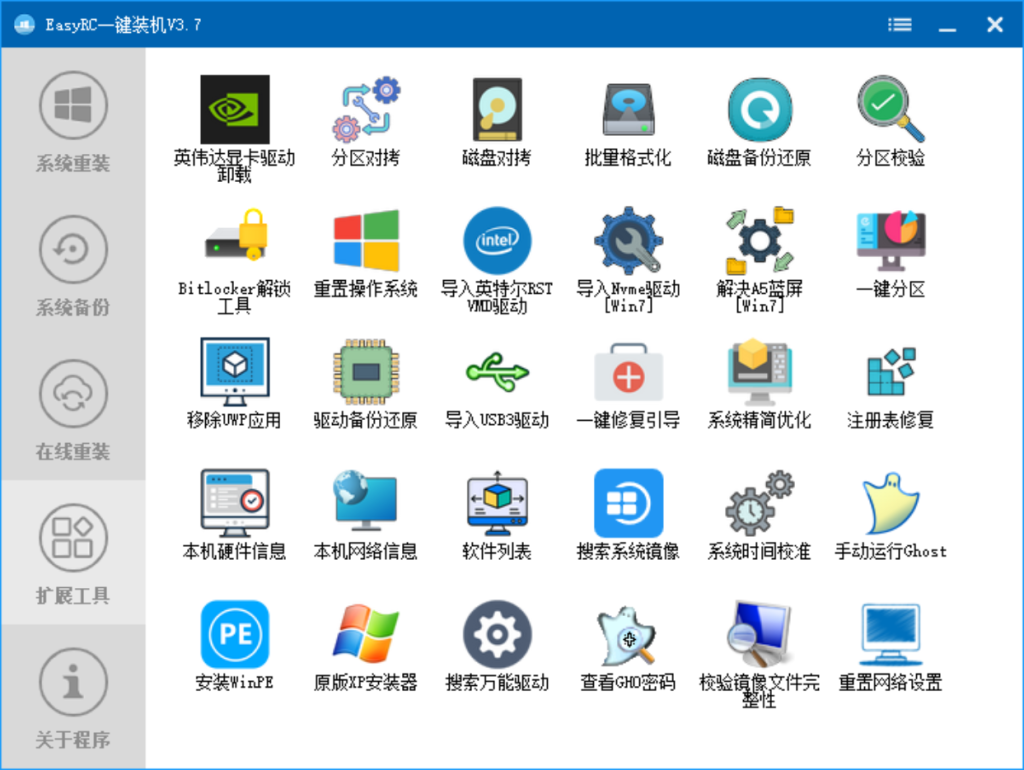1024x770 pixels.
Task: Launch the NVIDIA graphics driver uninstaller (英伟达显卡驱动卸载)
Action: [234, 110]
